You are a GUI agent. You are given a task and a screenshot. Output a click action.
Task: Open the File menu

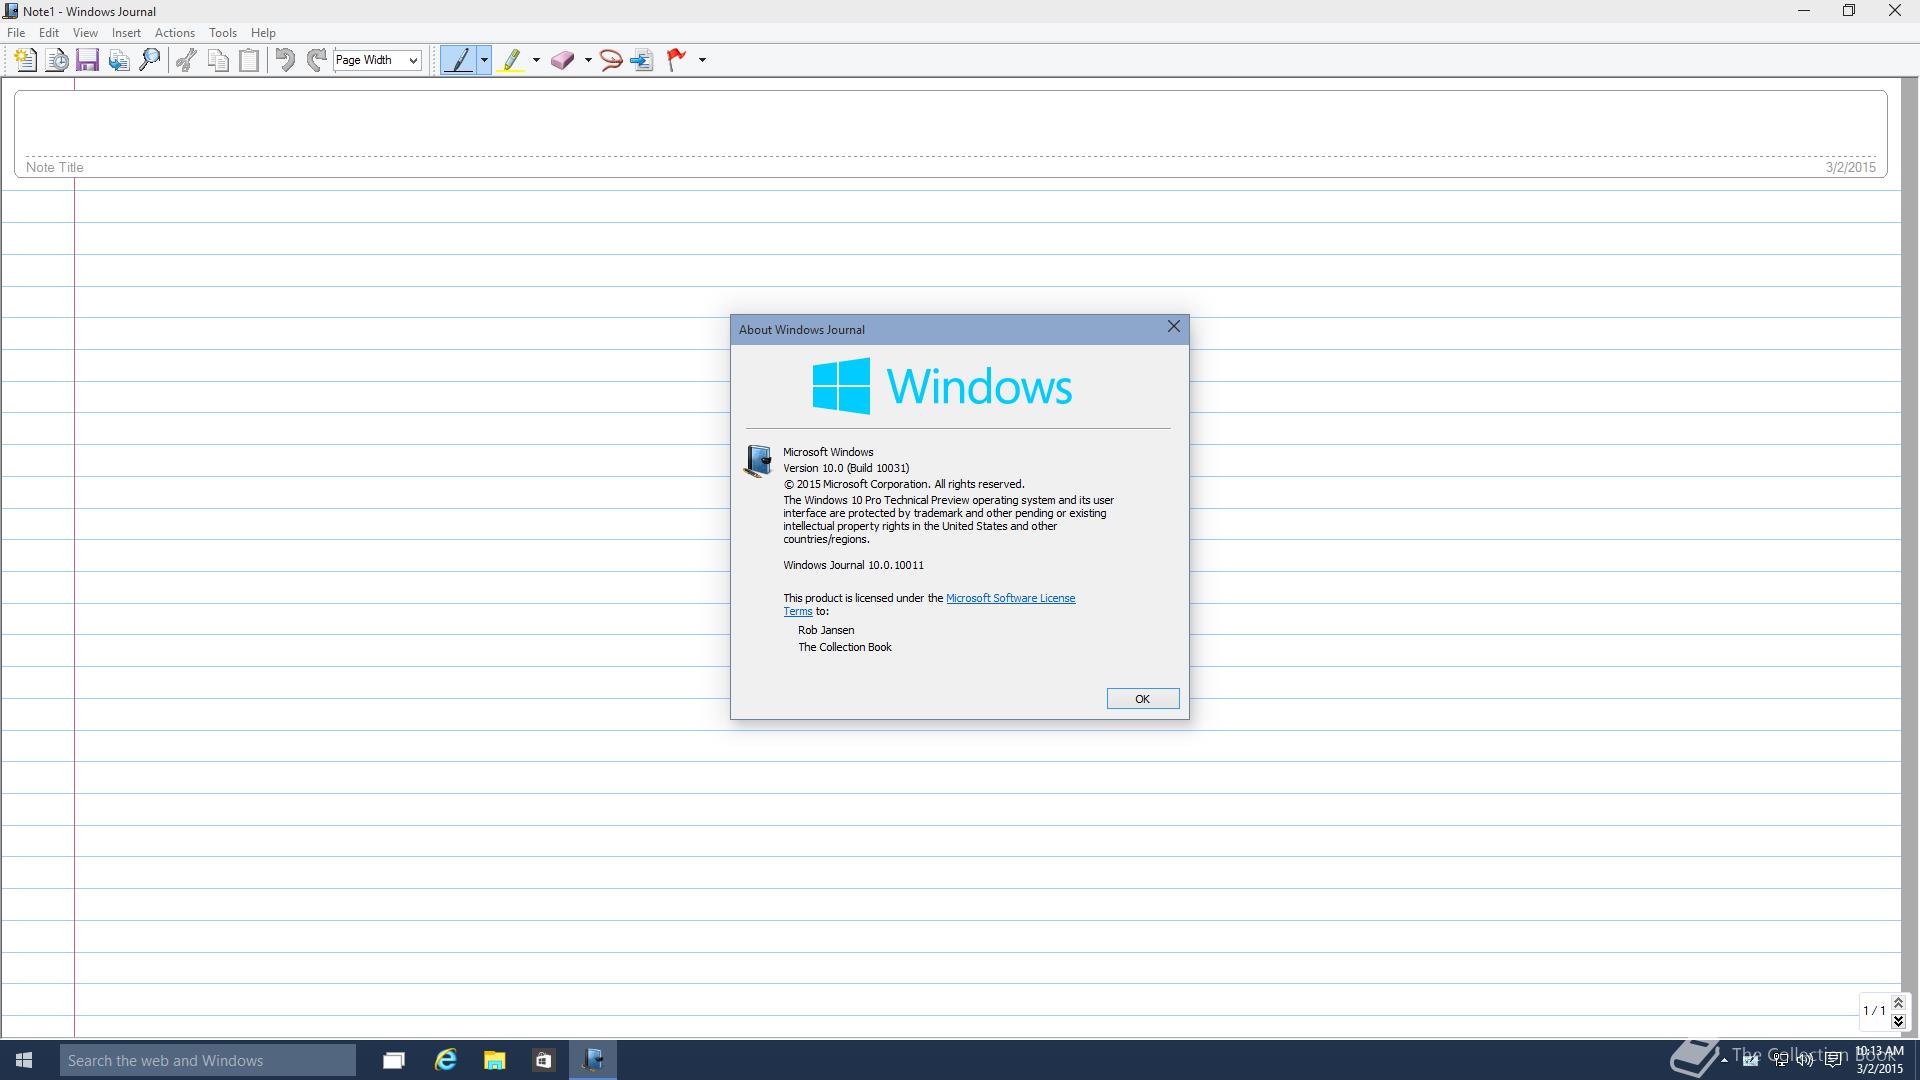[16, 33]
